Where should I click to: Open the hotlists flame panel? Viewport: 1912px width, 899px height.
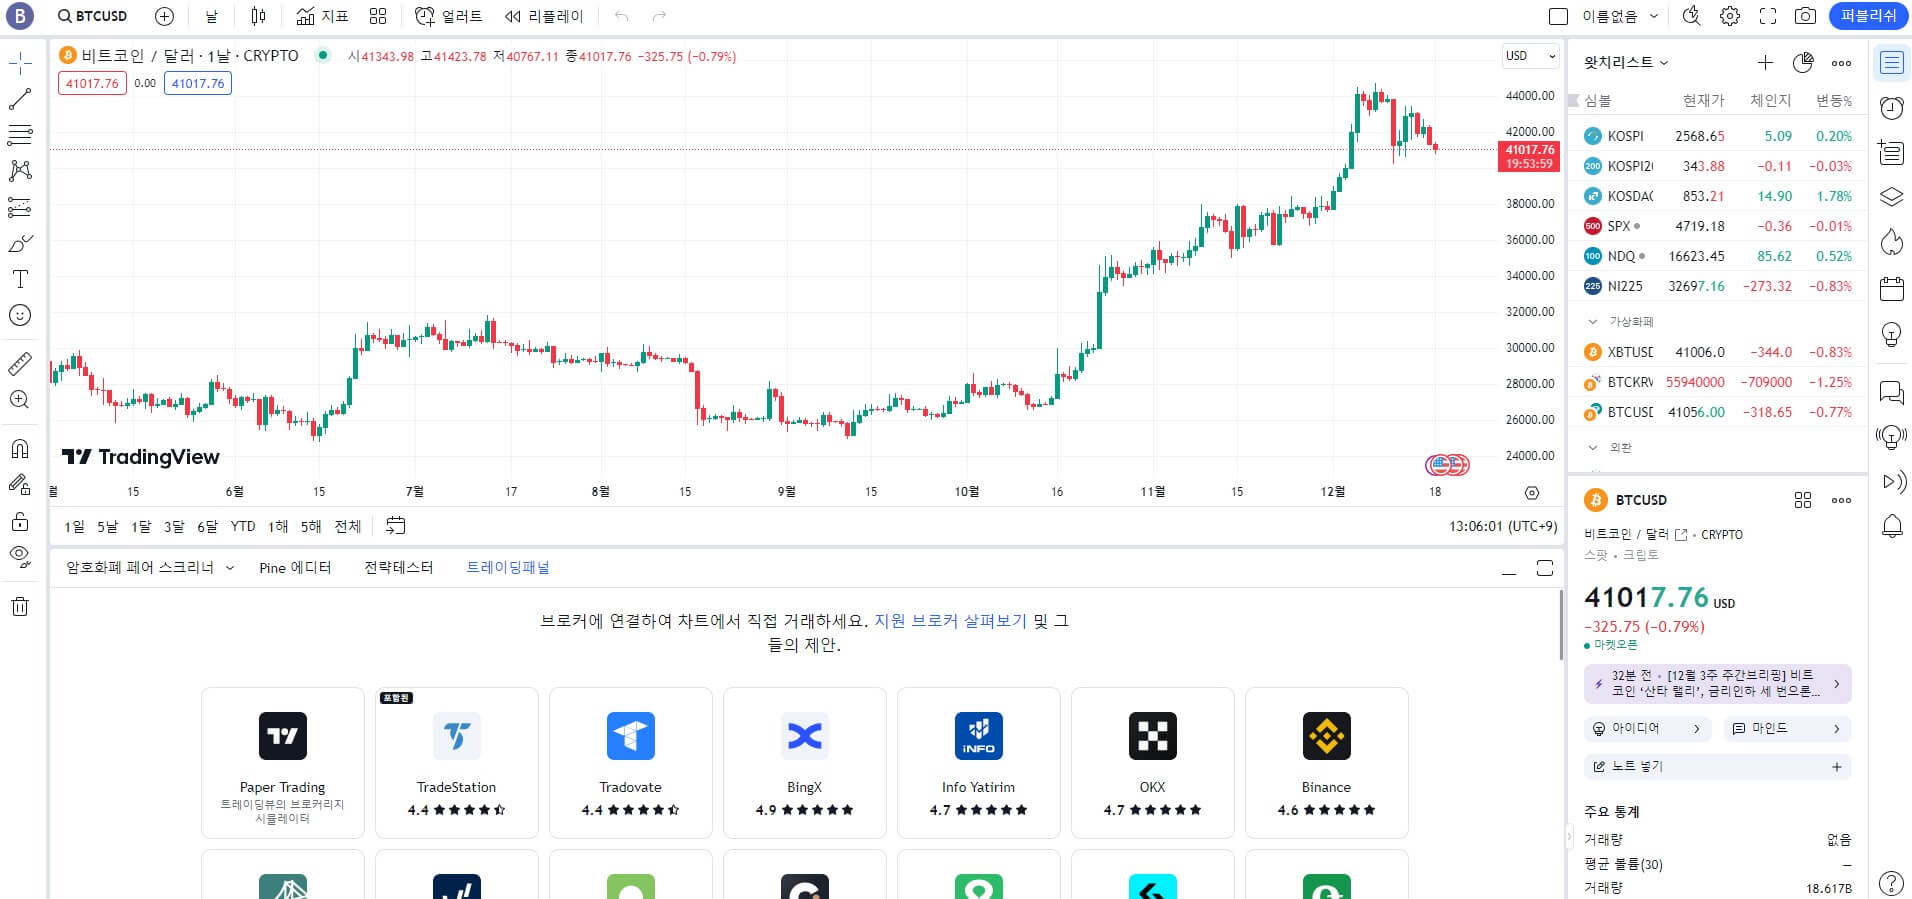1891,242
